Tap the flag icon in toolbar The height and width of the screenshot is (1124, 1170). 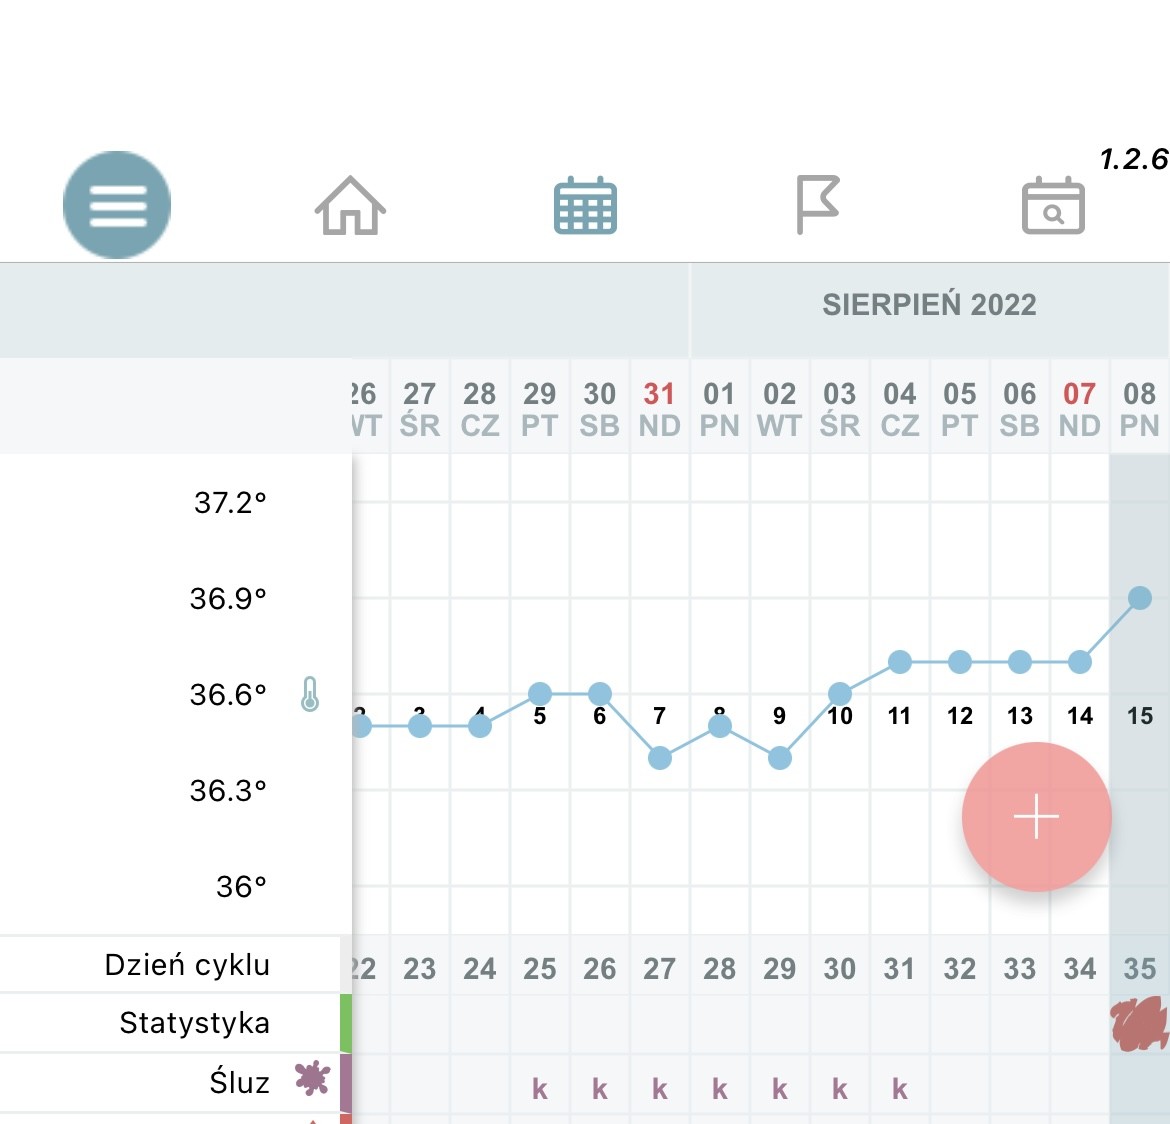(817, 204)
